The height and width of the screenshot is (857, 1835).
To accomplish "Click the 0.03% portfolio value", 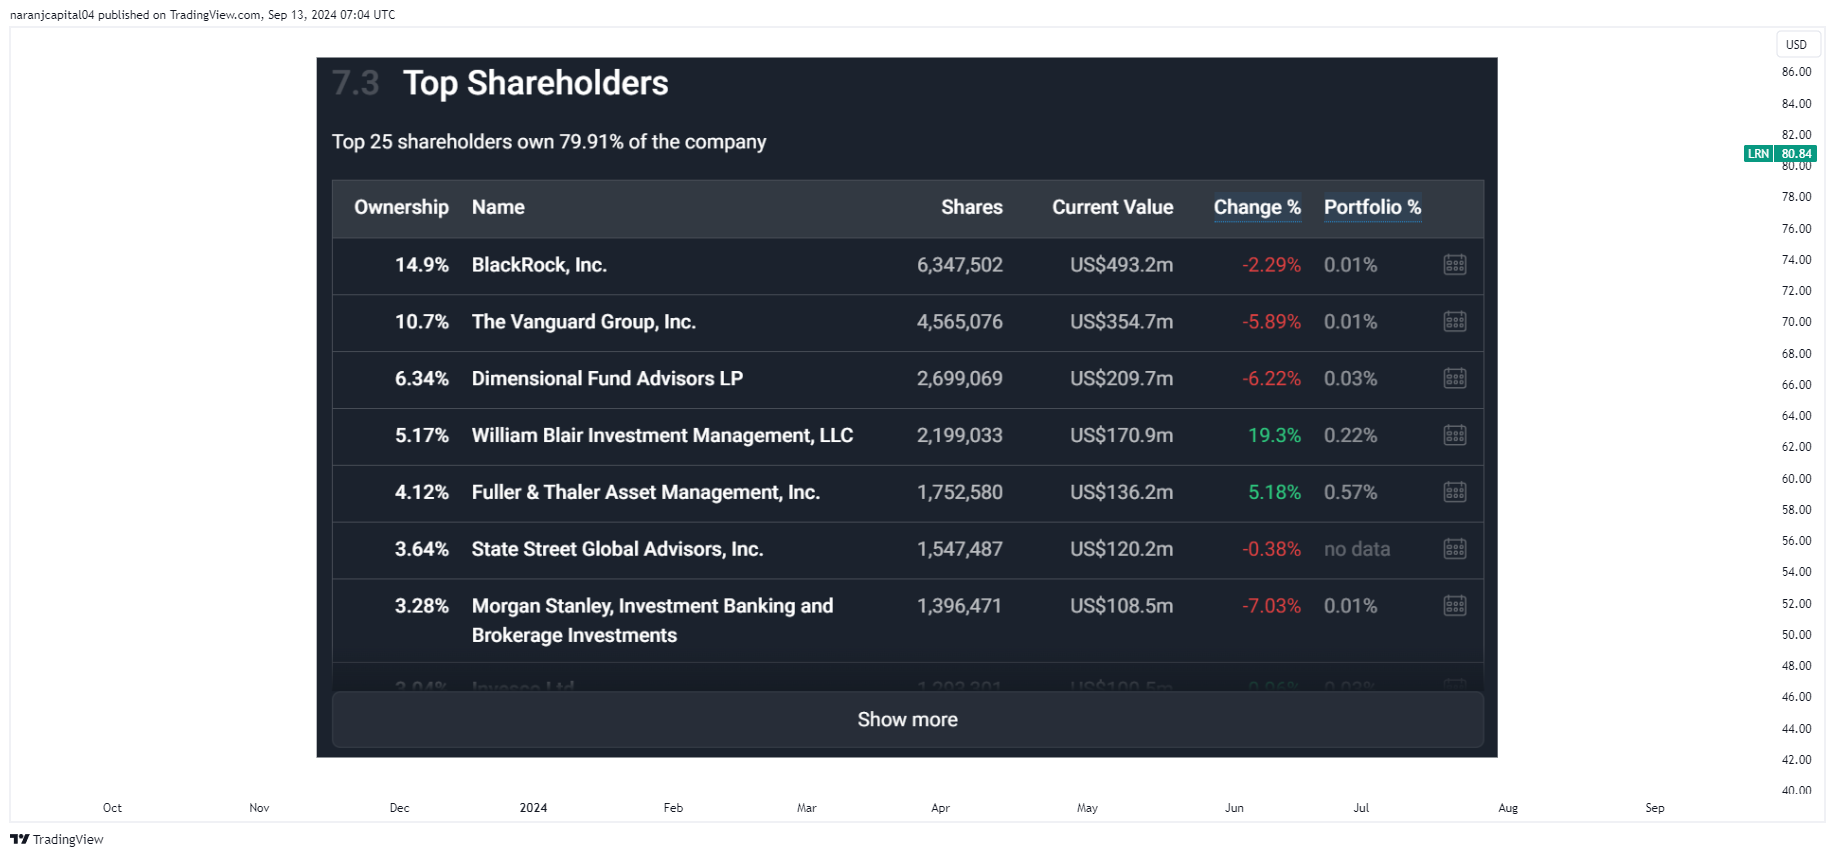I will pos(1351,379).
